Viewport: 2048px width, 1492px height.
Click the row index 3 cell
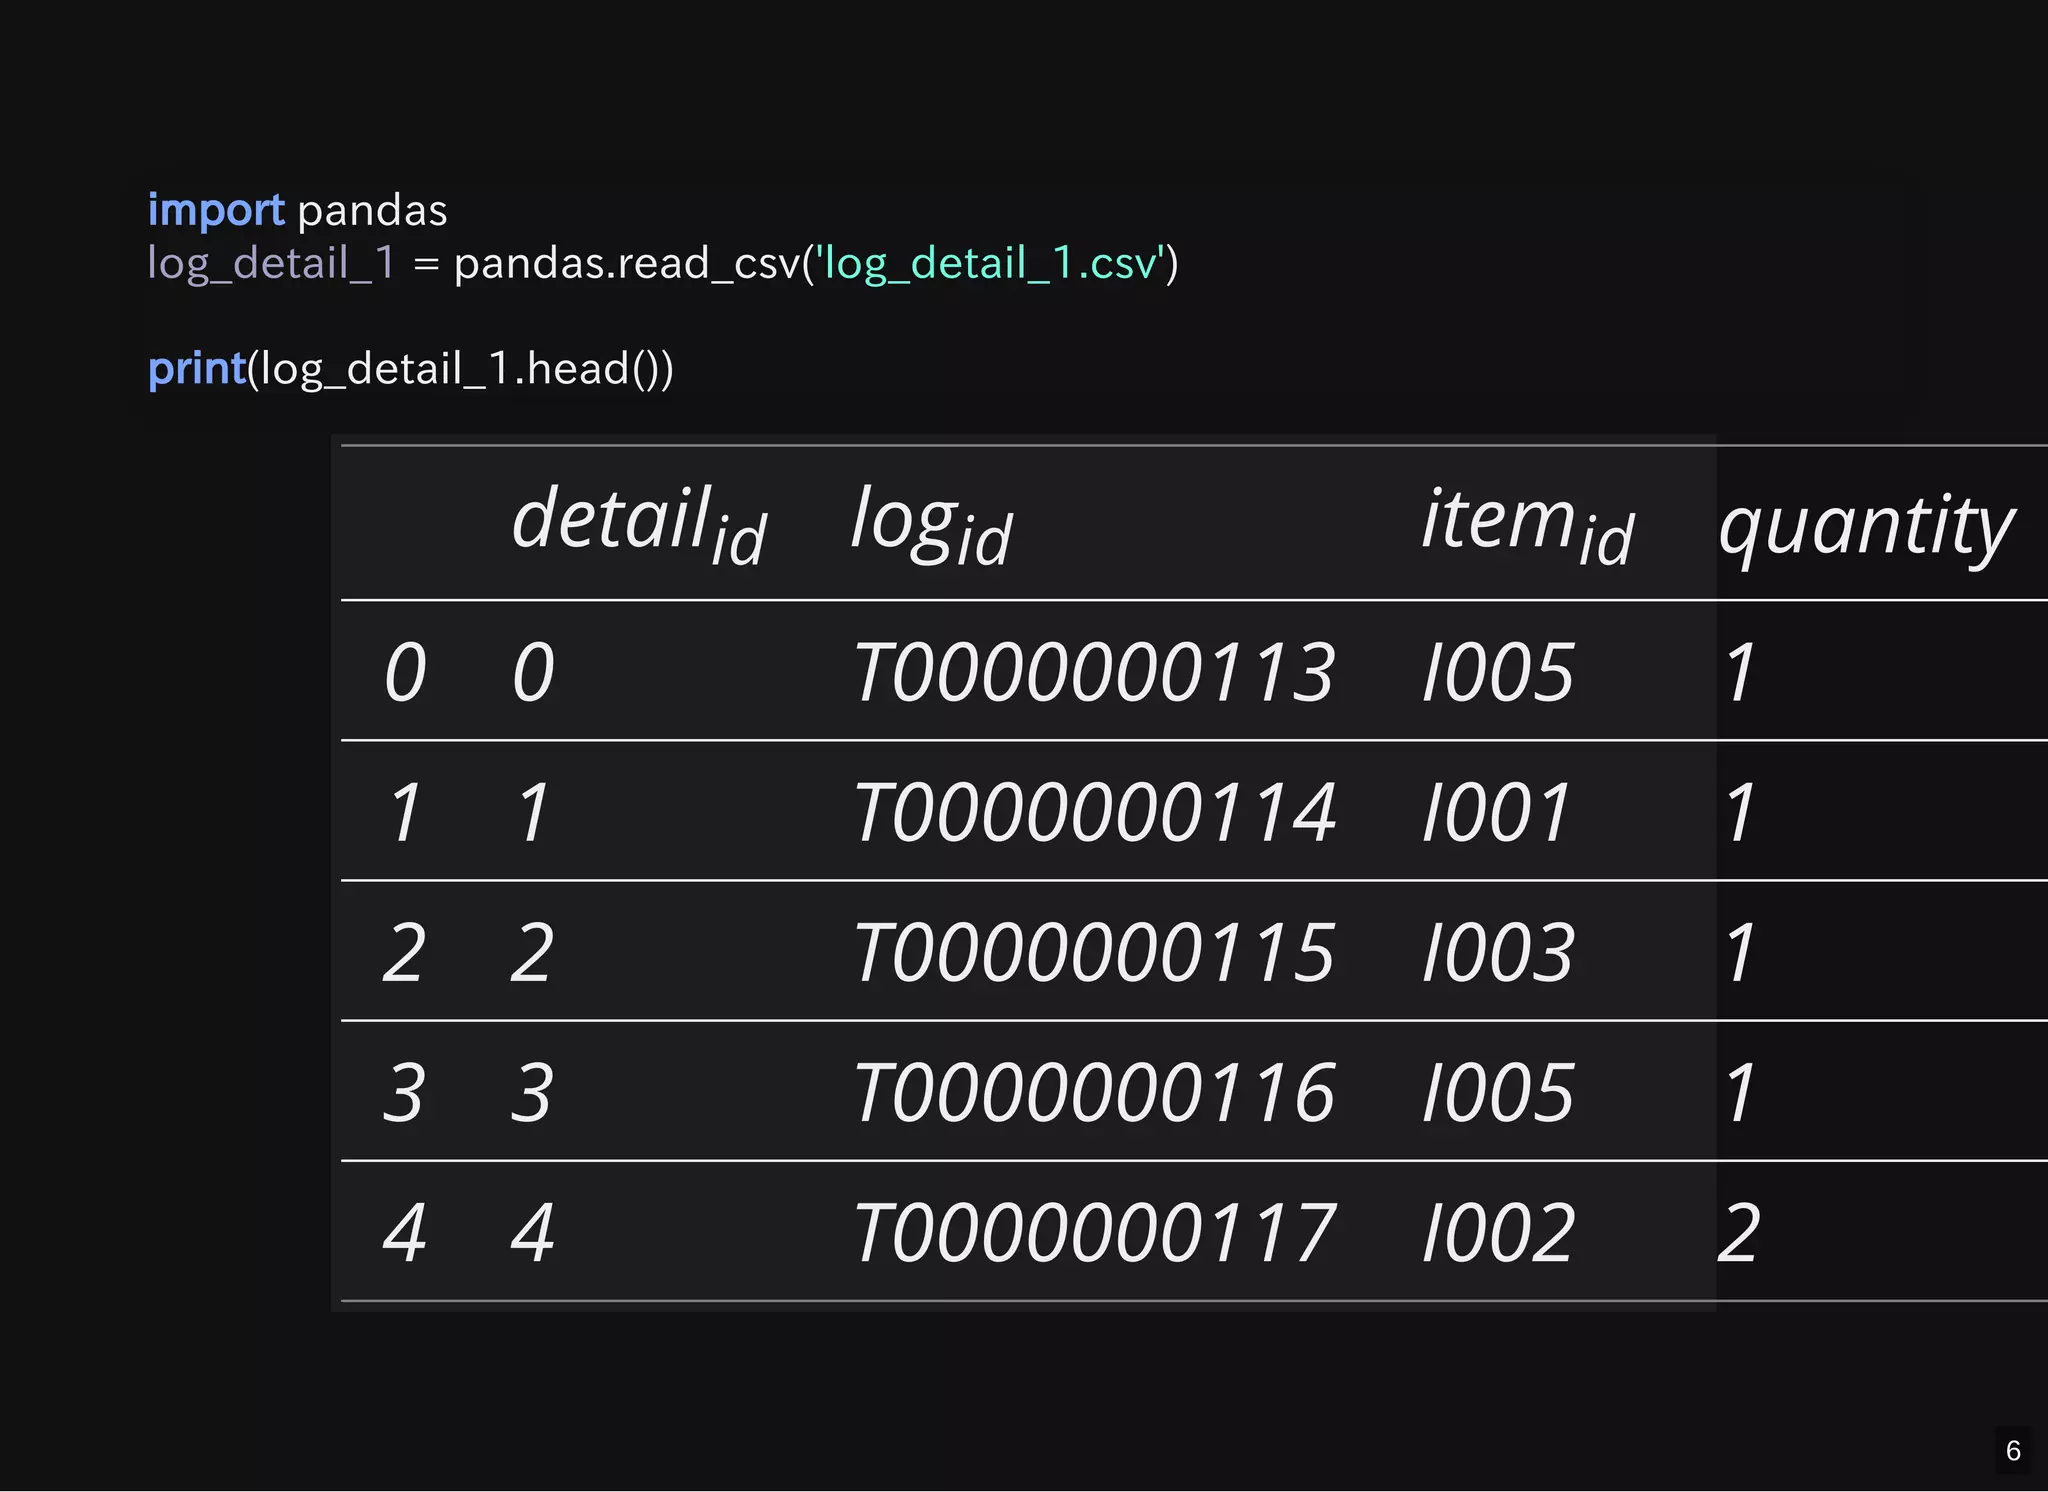(x=404, y=1092)
